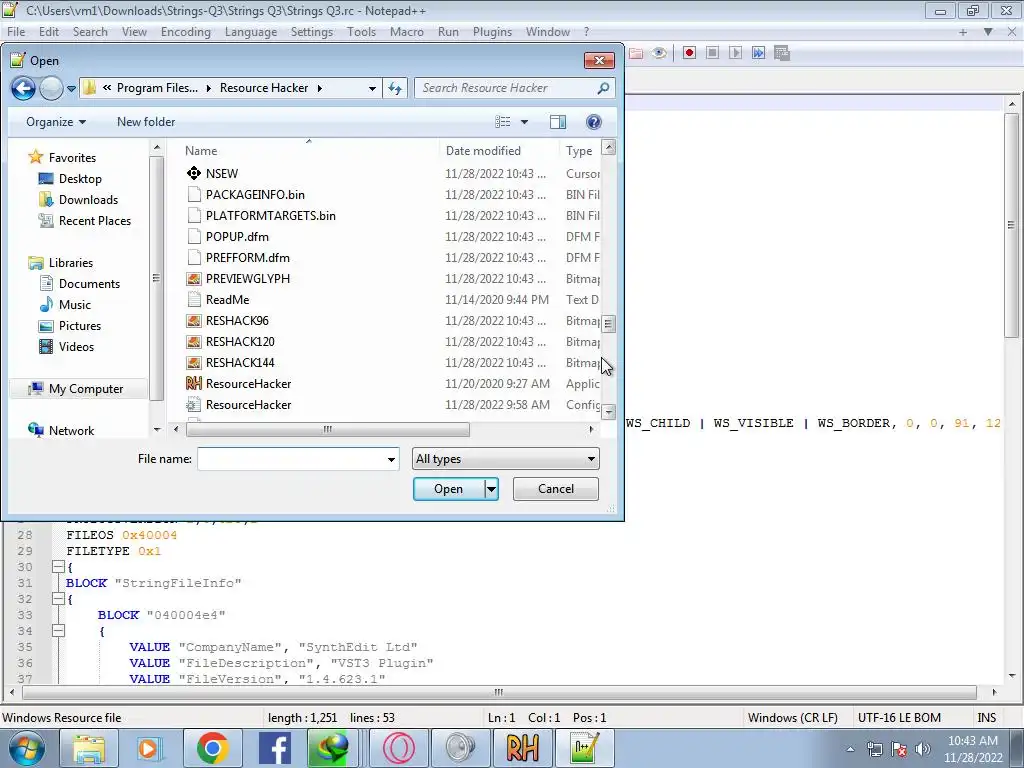Click Start Recording macro red dot icon

(689, 53)
